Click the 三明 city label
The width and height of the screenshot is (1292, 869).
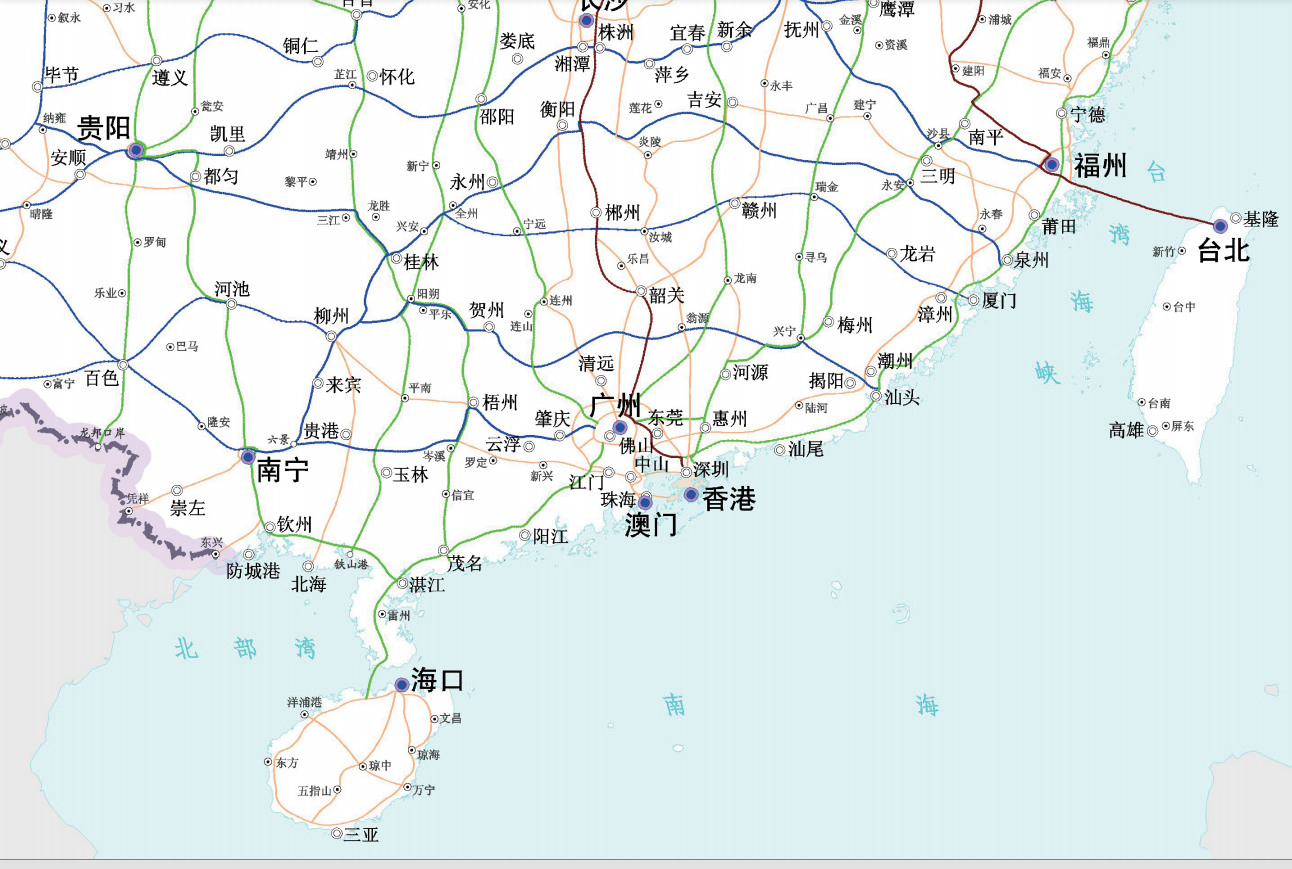(x=938, y=175)
